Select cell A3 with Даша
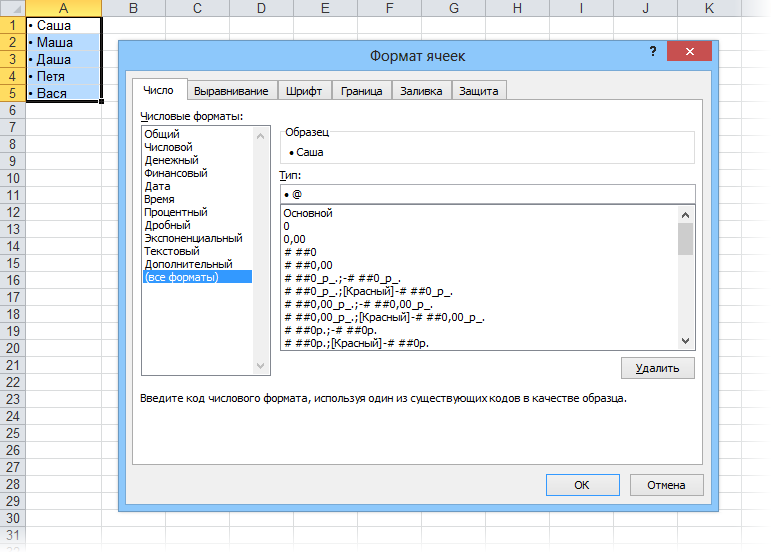The height and width of the screenshot is (553, 772). [x=64, y=60]
